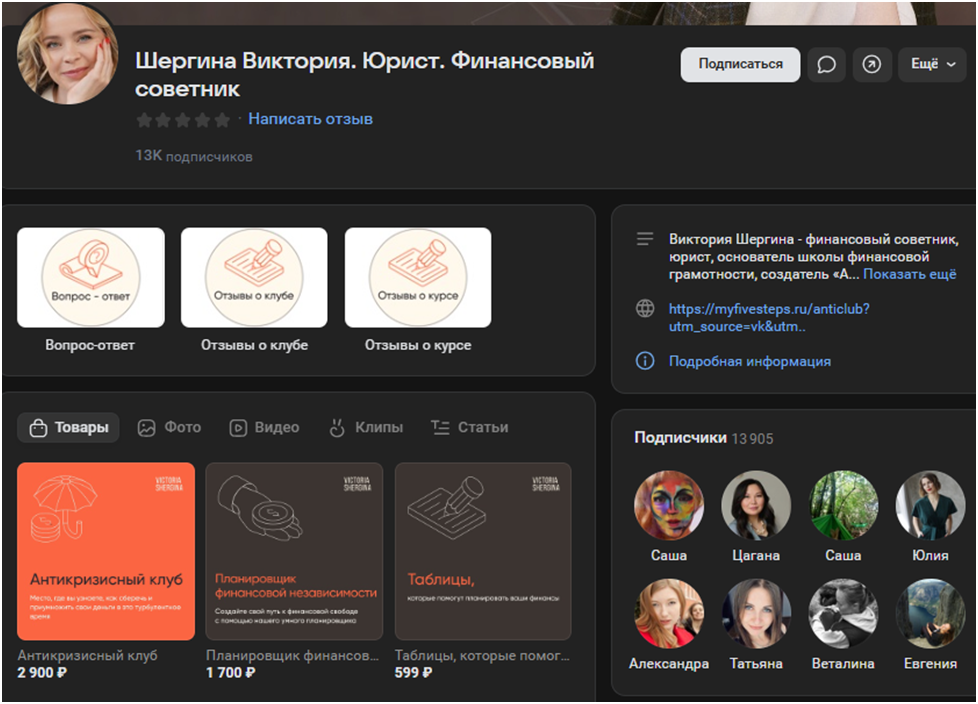Click the globe website icon
This screenshot has width=978, height=704.
click(x=645, y=309)
